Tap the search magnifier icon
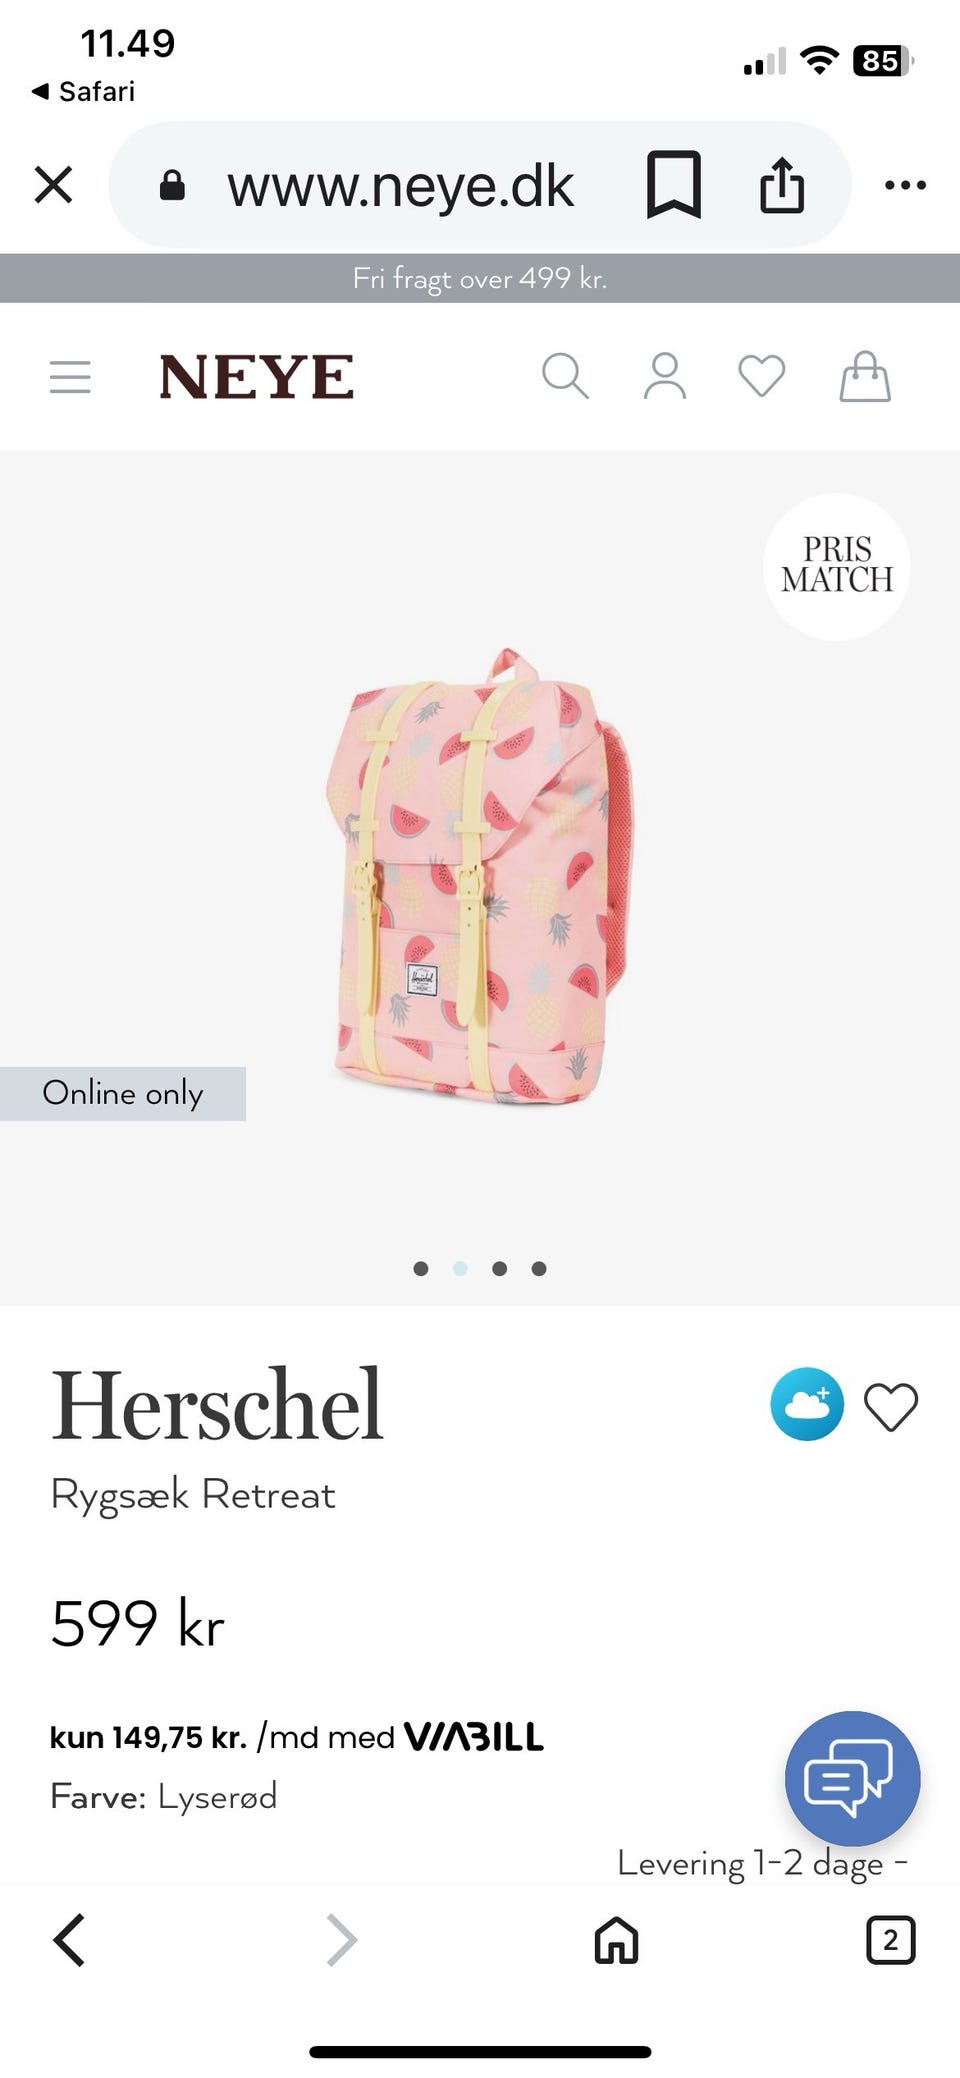The image size is (960, 2078). pyautogui.click(x=565, y=377)
